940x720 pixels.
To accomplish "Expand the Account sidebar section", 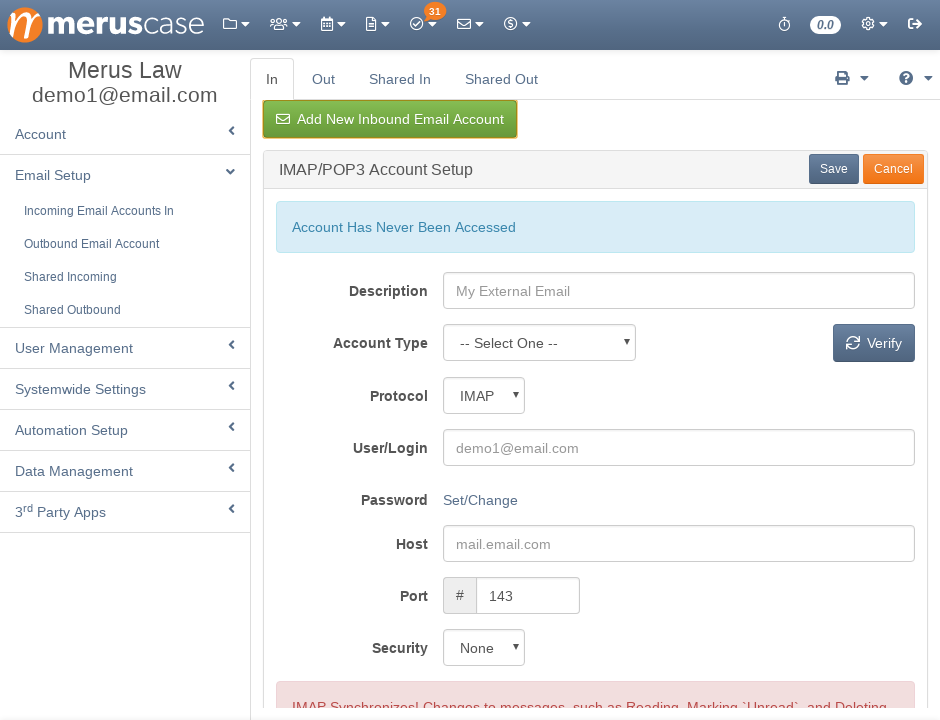I will click(125, 134).
